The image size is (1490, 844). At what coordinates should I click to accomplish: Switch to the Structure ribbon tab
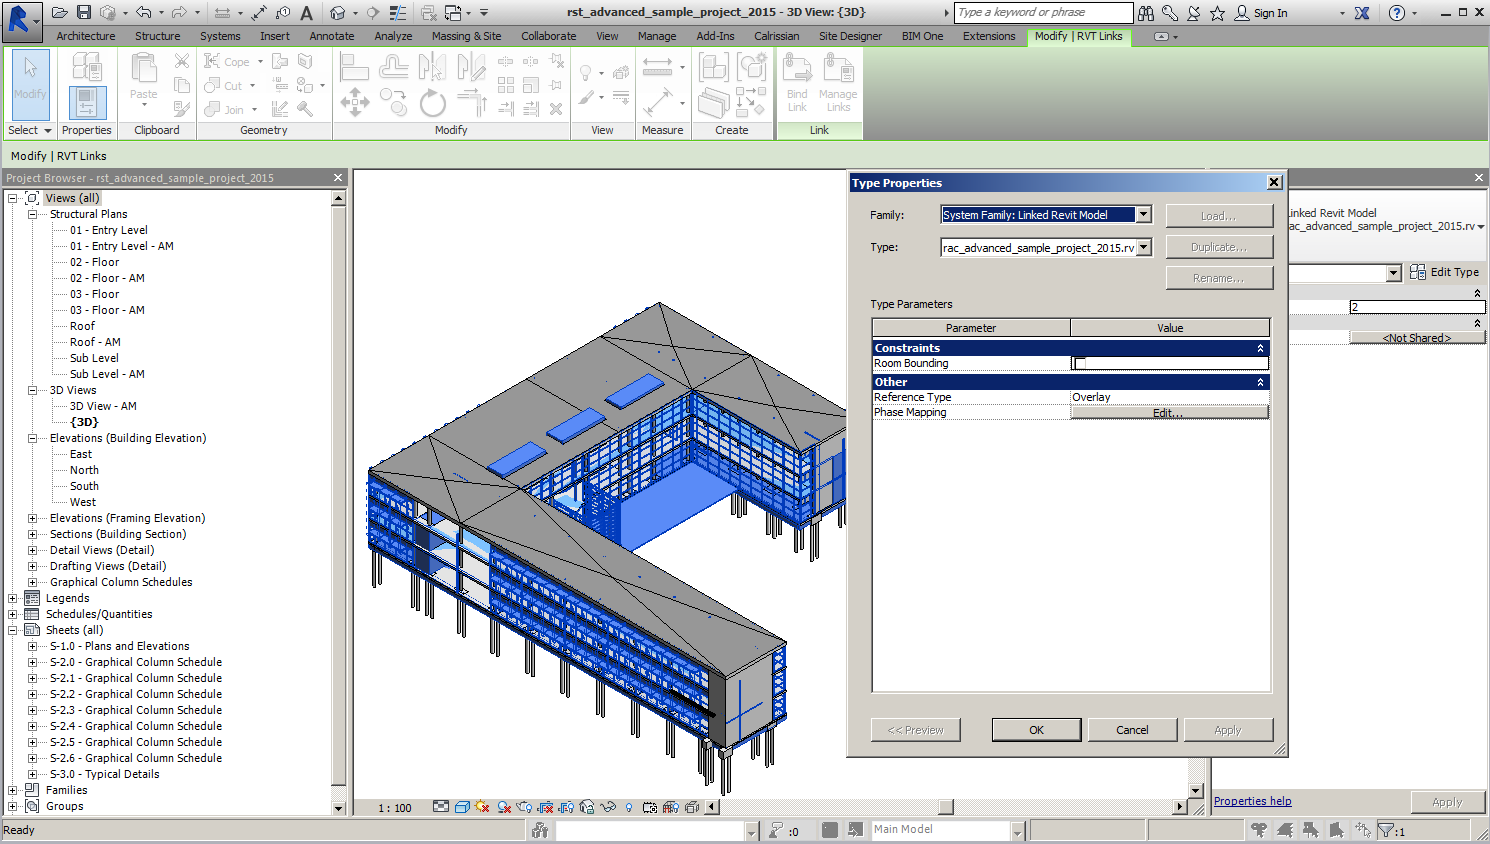pos(158,36)
